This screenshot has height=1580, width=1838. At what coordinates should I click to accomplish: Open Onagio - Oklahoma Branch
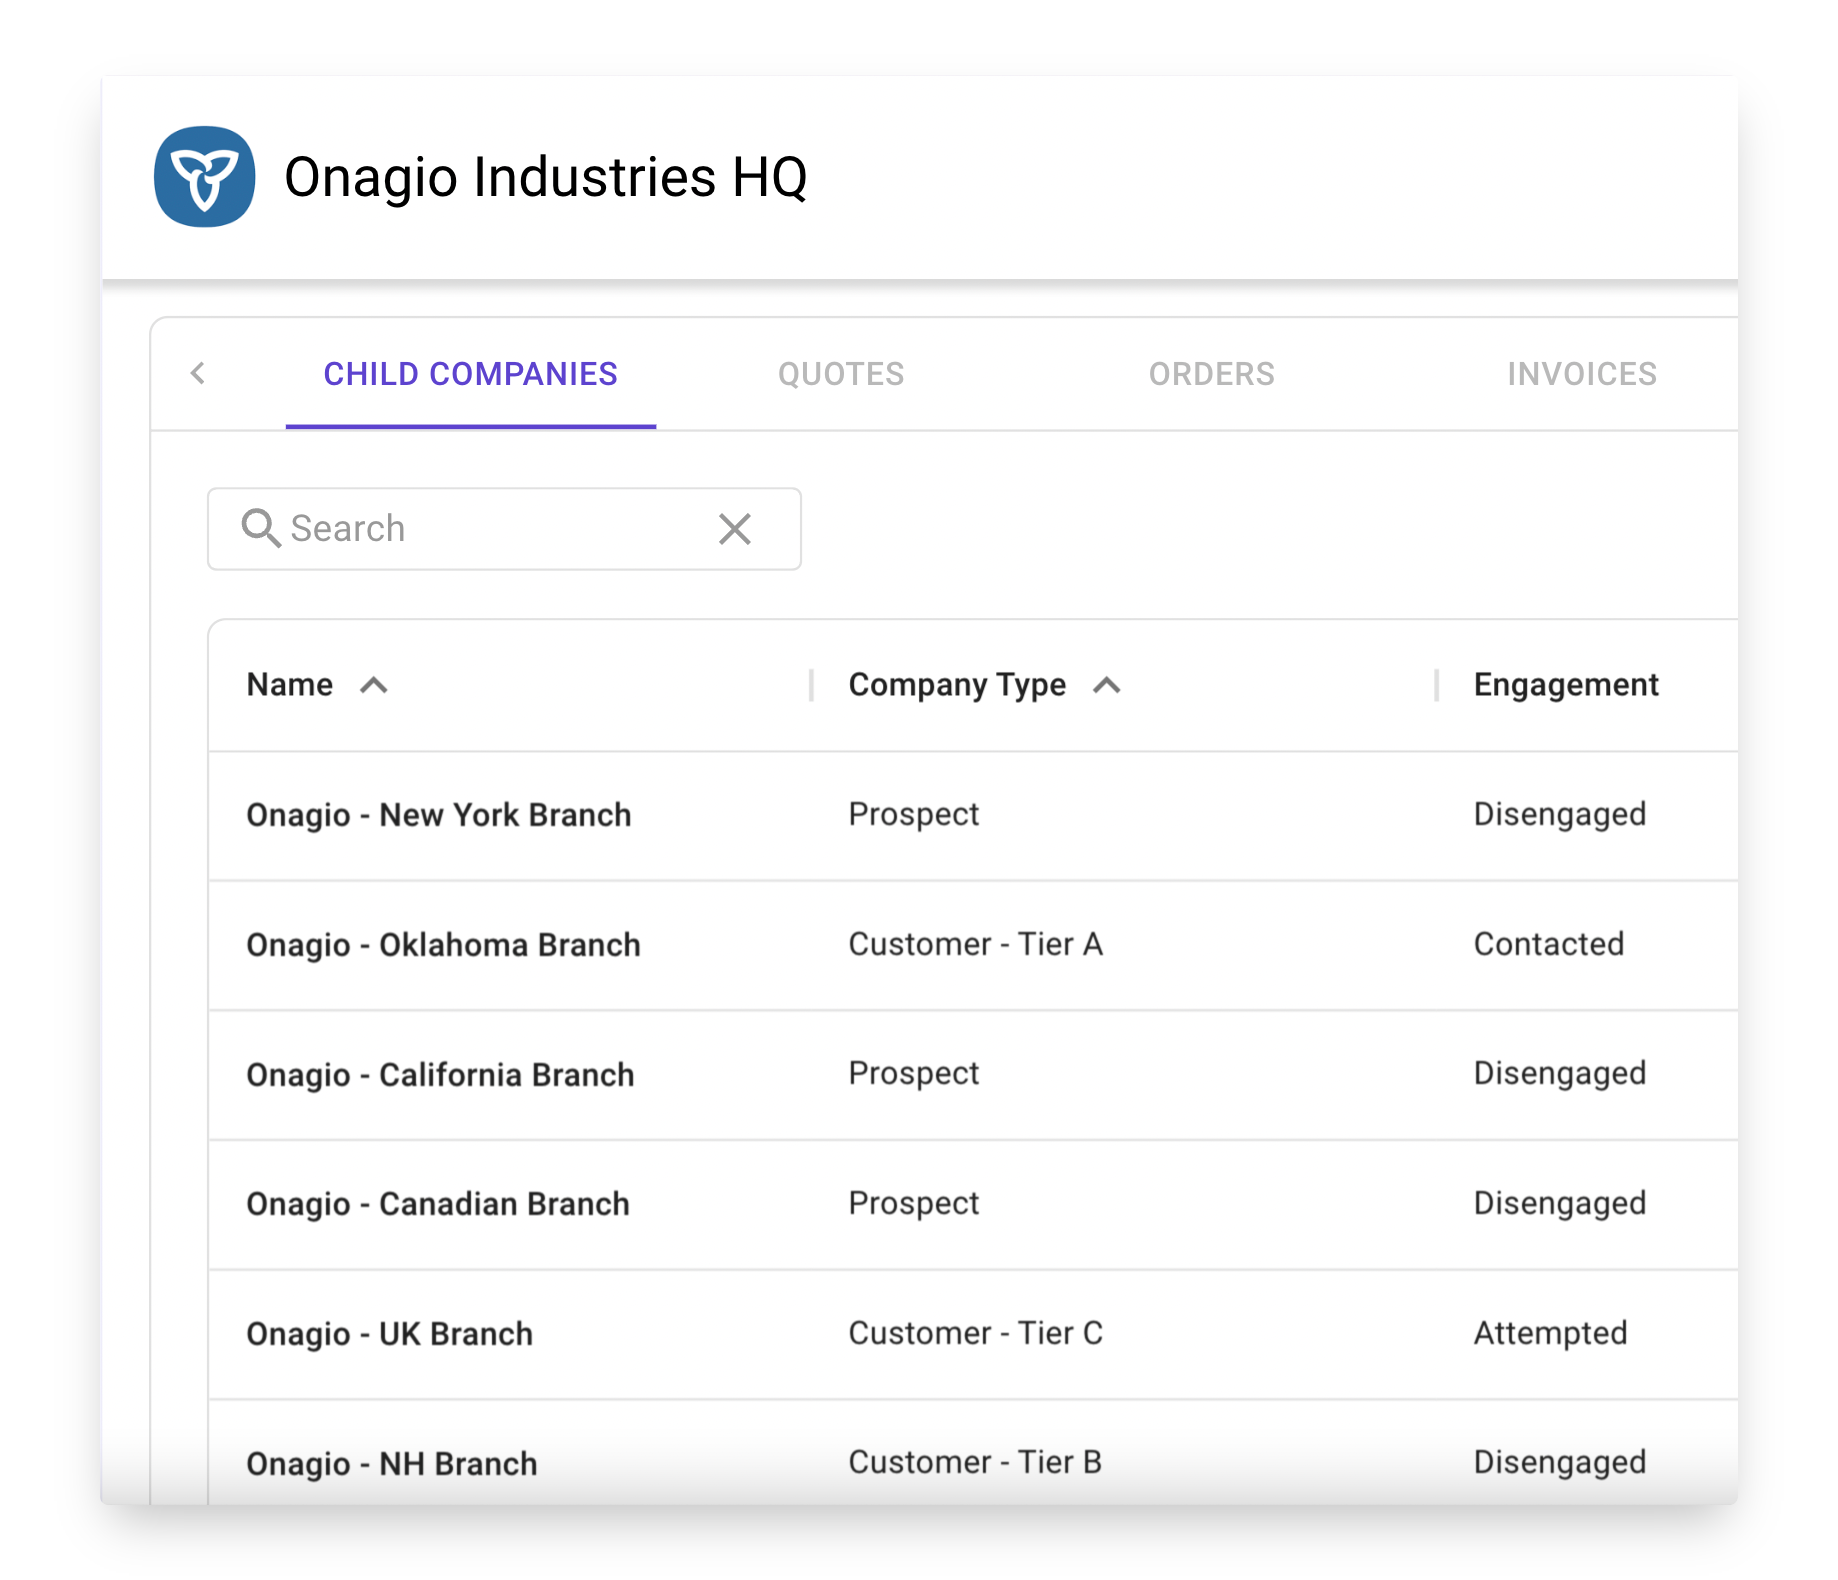click(443, 945)
